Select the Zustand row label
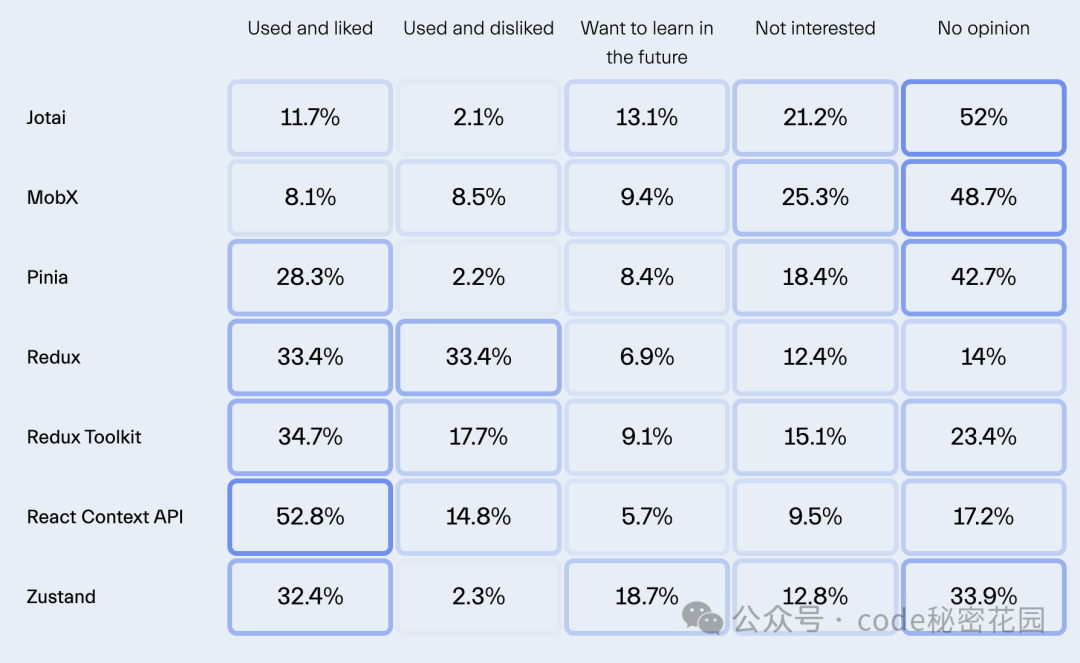Image resolution: width=1080 pixels, height=663 pixels. [x=61, y=597]
